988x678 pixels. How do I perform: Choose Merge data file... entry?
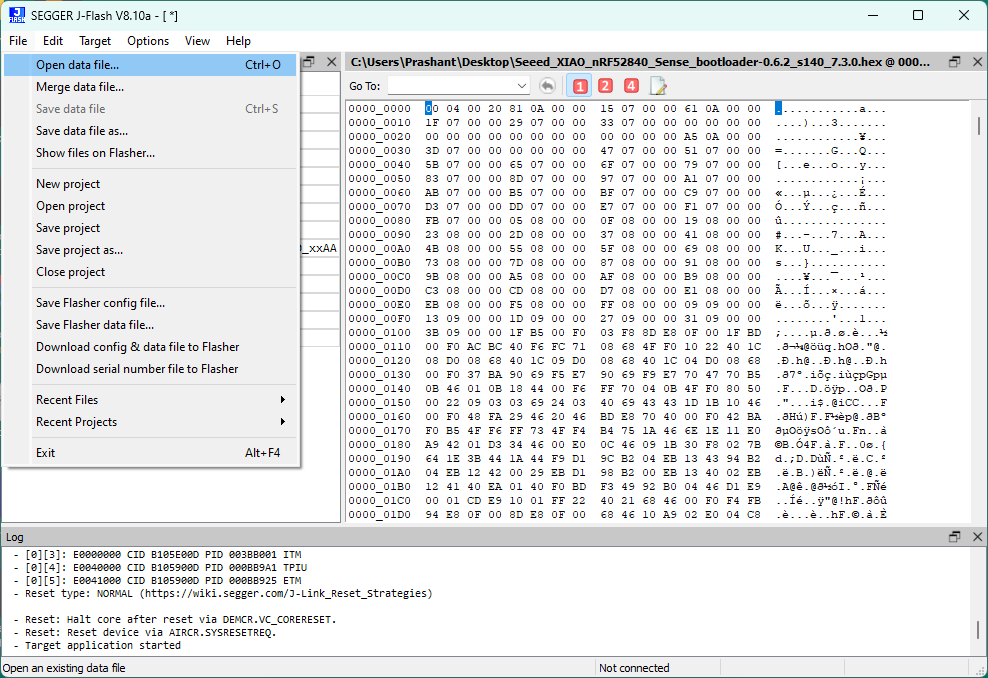[150, 87]
